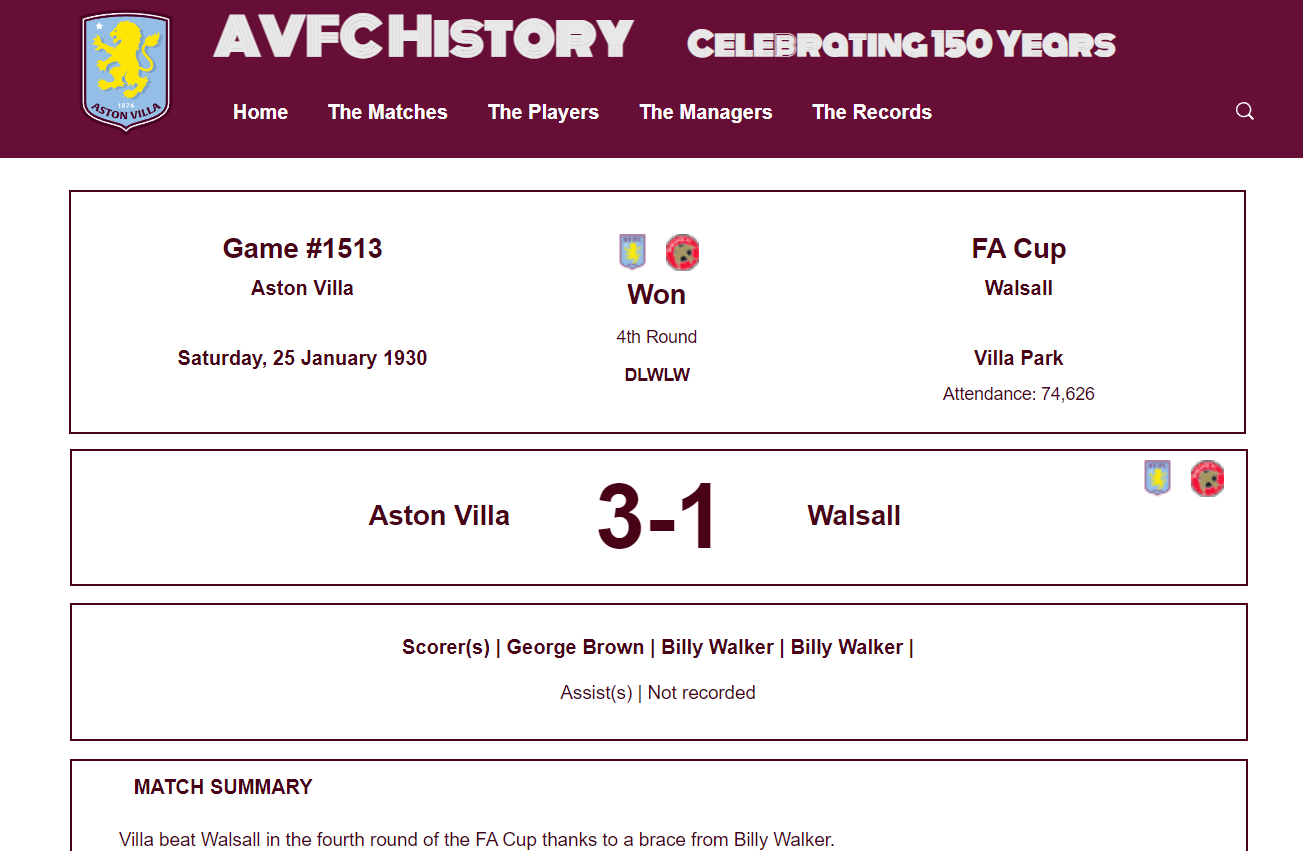Go to Home menu item
This screenshot has height=851, width=1303.
coord(260,112)
